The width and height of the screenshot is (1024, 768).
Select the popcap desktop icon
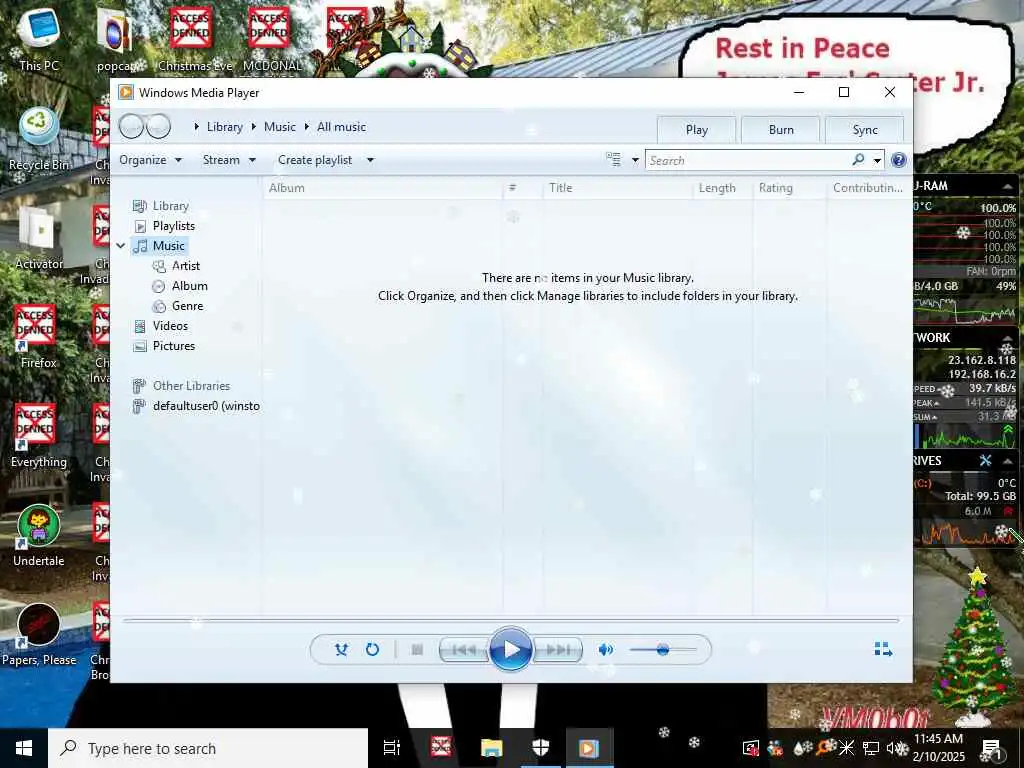click(x=116, y=40)
